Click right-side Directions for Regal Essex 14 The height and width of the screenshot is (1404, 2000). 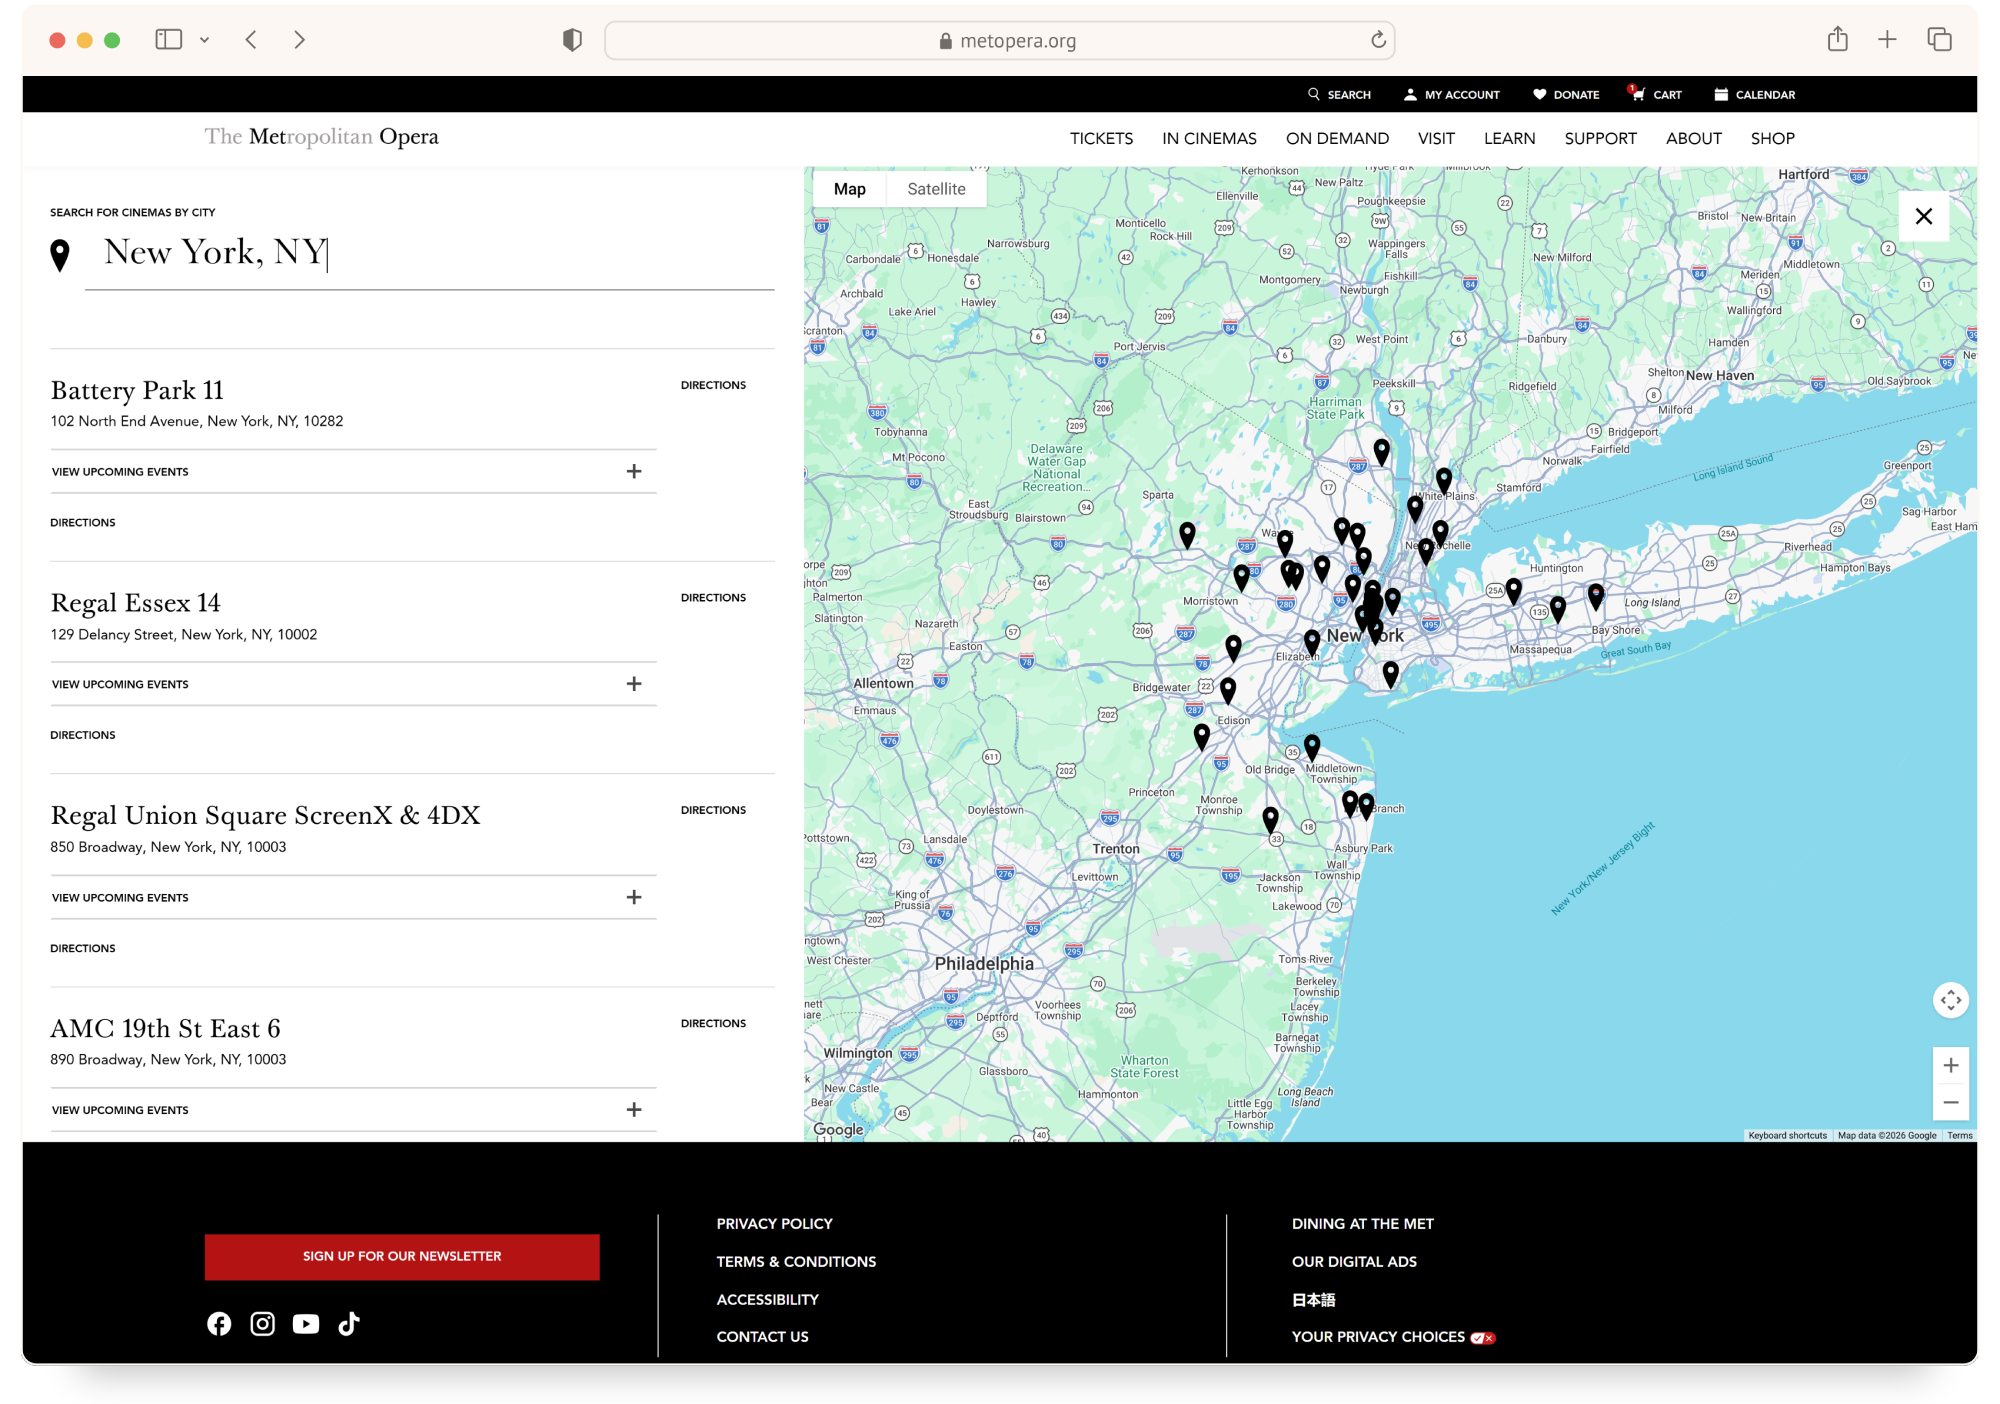tap(713, 598)
